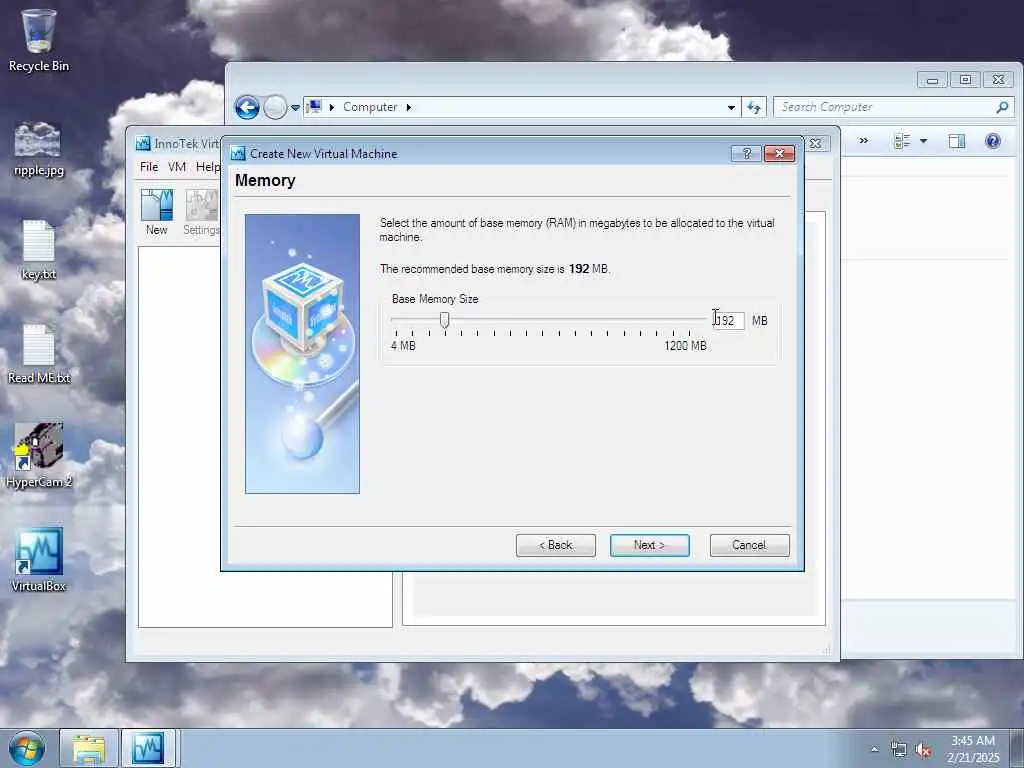The height and width of the screenshot is (768, 1024).
Task: Click the 1200 MB slider maximum label
Action: coord(685,346)
